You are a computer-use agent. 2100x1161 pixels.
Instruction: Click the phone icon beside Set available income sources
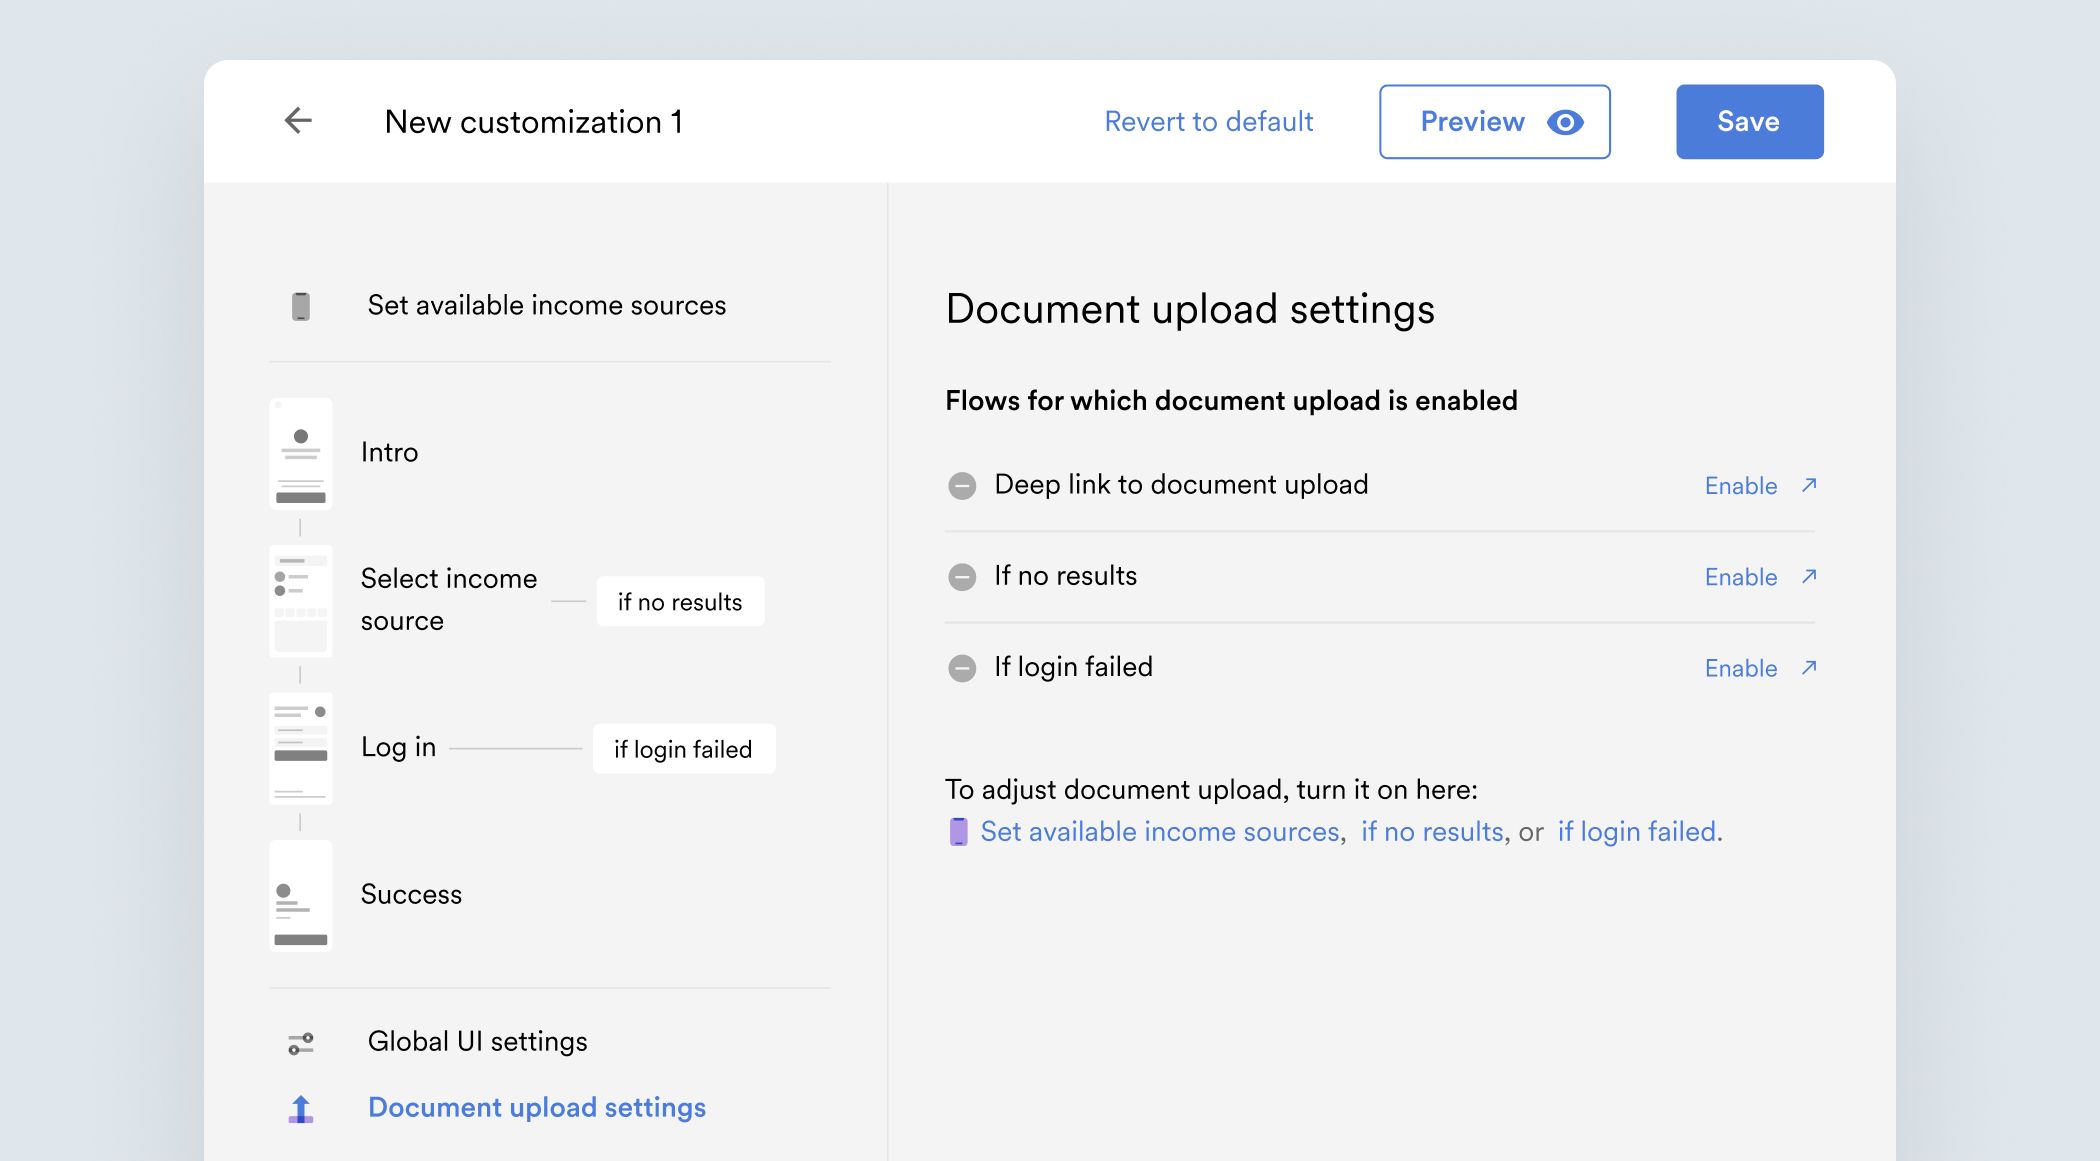(x=301, y=306)
